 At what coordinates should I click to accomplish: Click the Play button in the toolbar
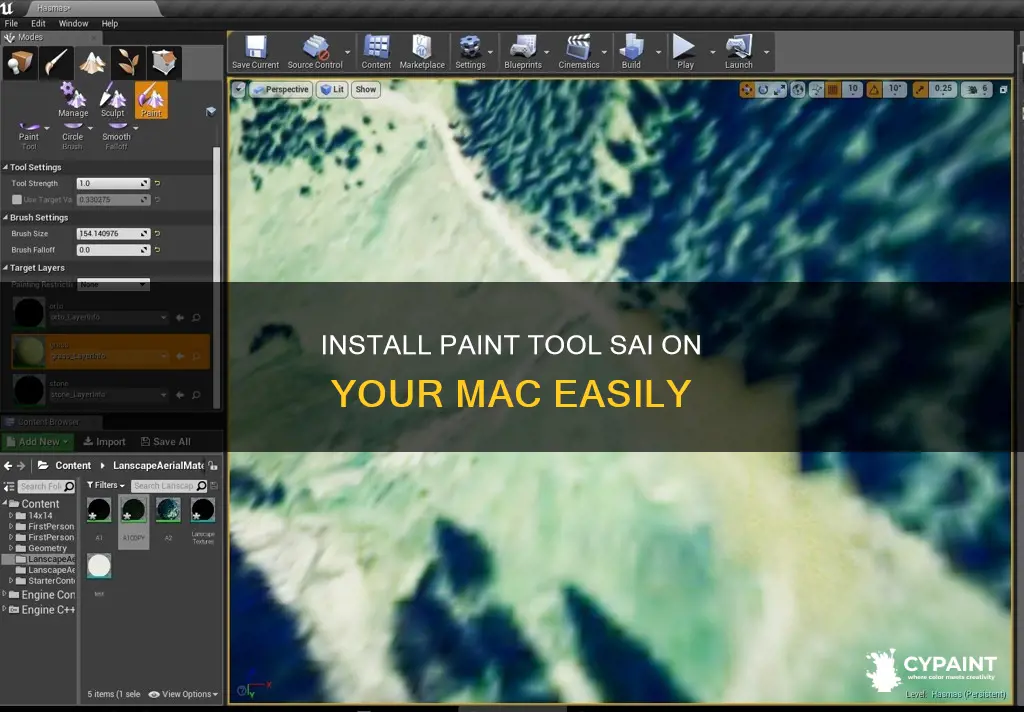tap(685, 52)
